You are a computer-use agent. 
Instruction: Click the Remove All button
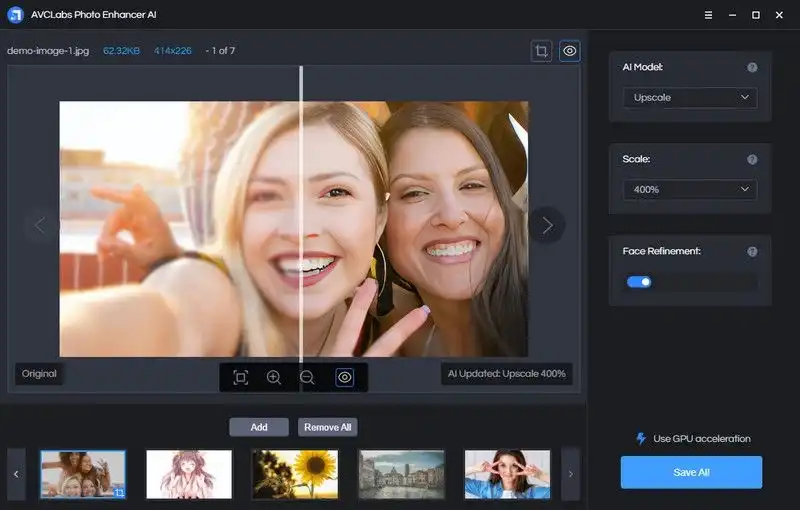[328, 427]
